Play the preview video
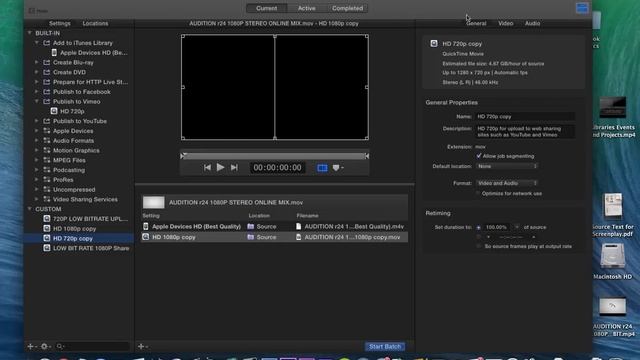This screenshot has width=640, height=360. (x=220, y=167)
